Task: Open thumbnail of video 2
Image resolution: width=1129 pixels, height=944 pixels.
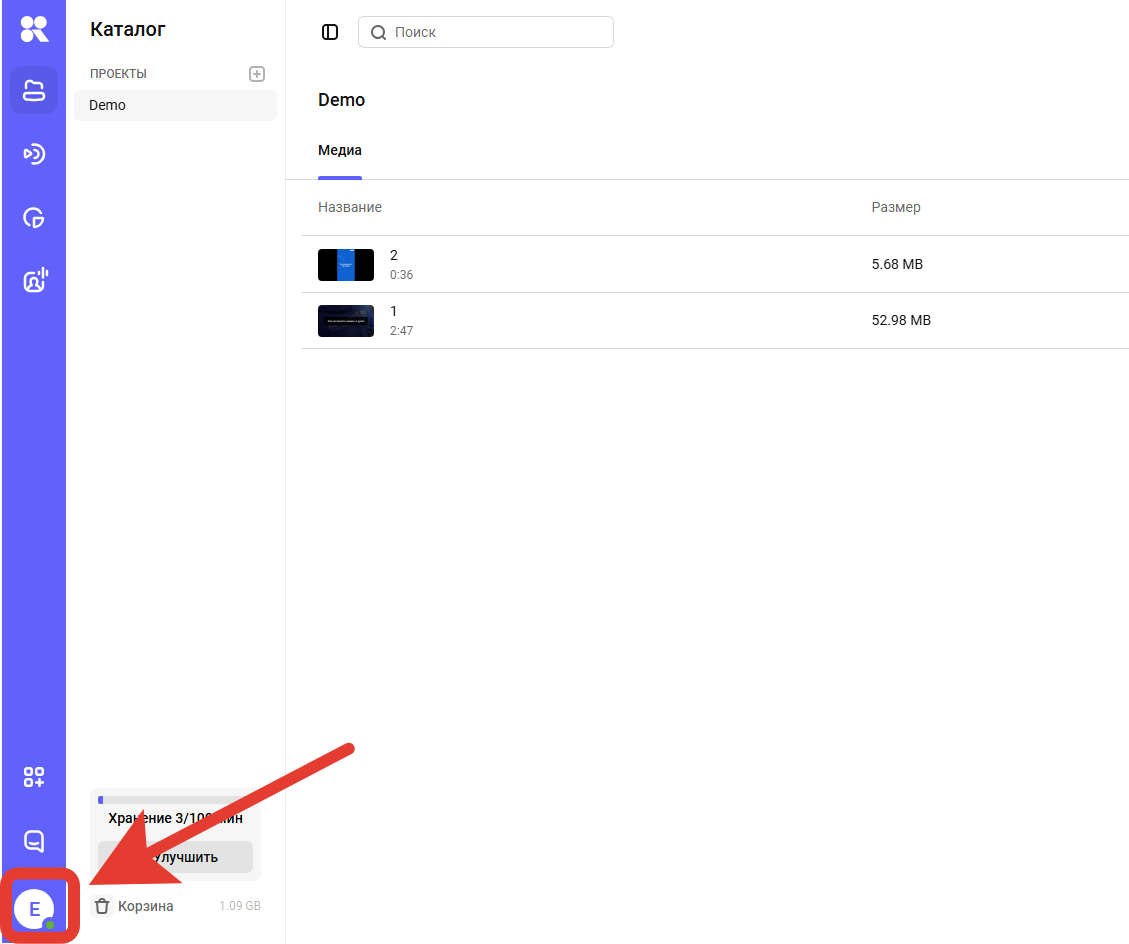Action: click(346, 265)
